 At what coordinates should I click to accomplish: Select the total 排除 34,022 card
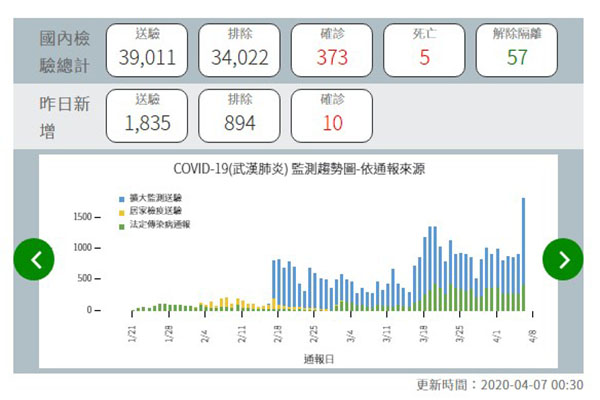tap(239, 48)
